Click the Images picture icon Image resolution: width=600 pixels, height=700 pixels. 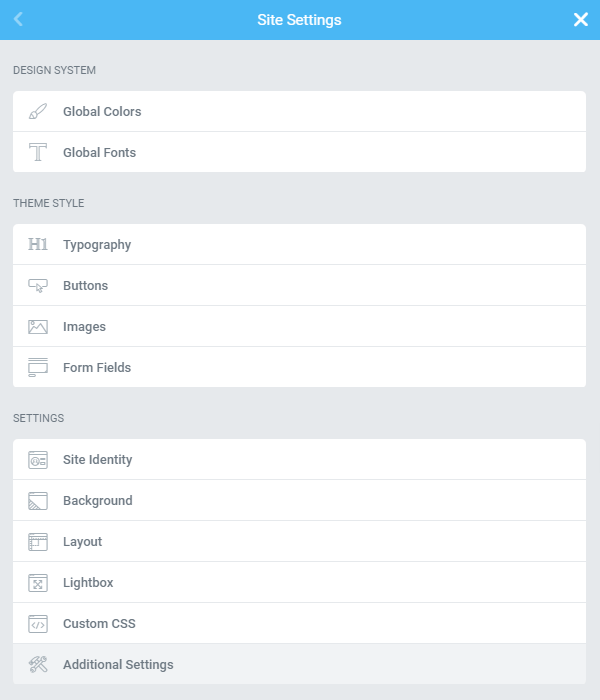[x=38, y=327]
